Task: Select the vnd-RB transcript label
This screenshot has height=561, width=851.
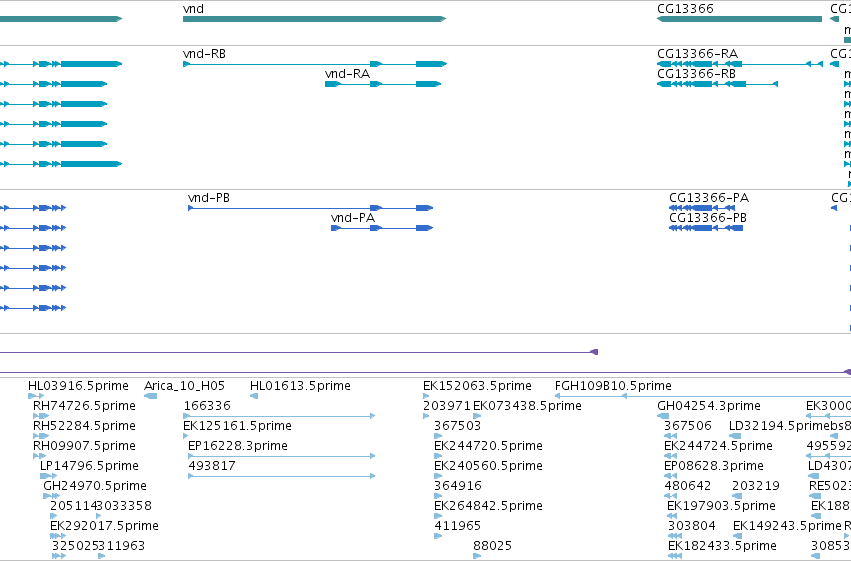Action: click(x=204, y=54)
